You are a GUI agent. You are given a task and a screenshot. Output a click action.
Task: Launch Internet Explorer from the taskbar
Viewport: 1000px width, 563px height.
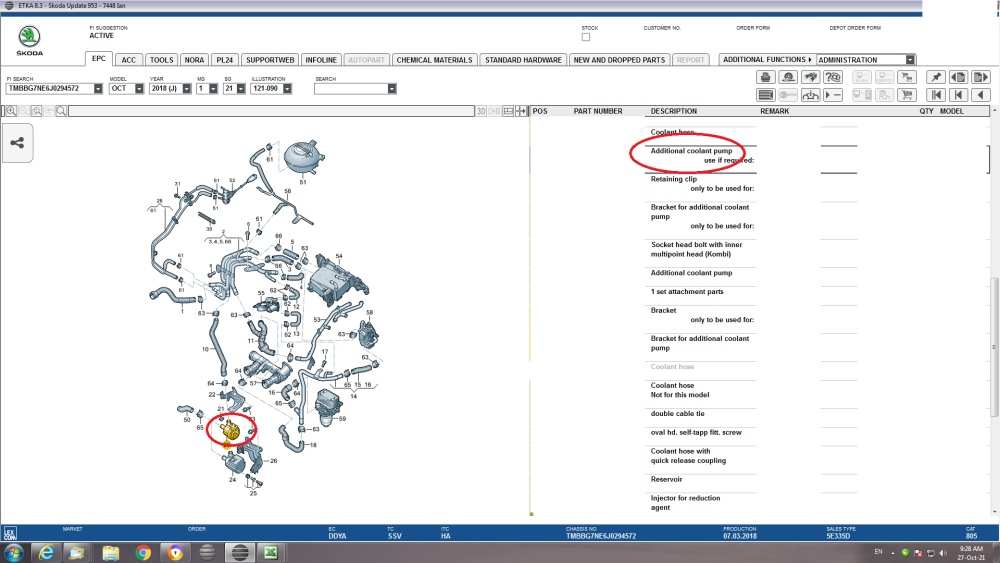[46, 552]
